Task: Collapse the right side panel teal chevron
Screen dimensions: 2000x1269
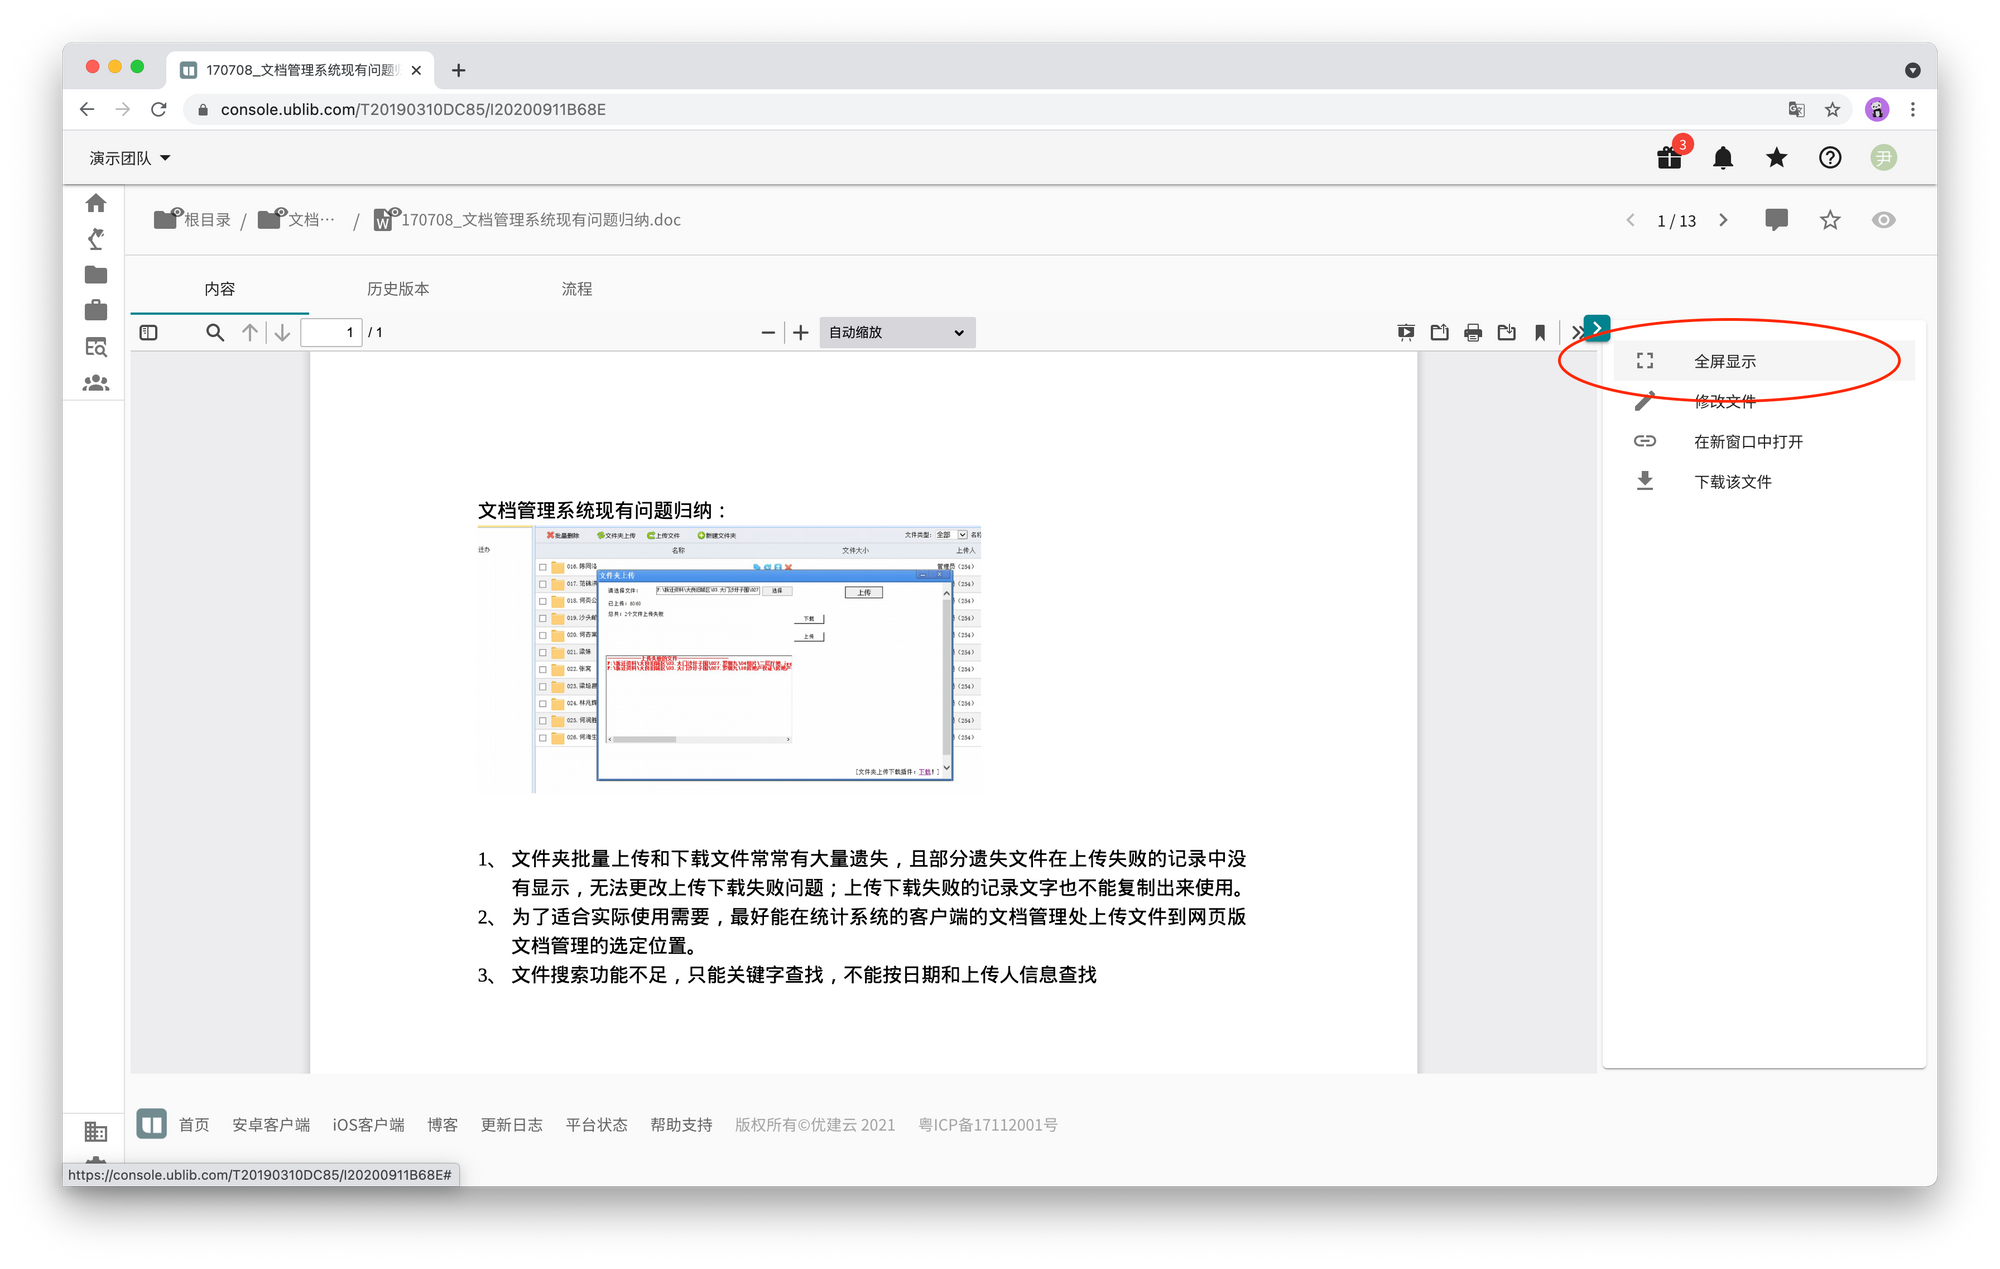Action: 1597,328
